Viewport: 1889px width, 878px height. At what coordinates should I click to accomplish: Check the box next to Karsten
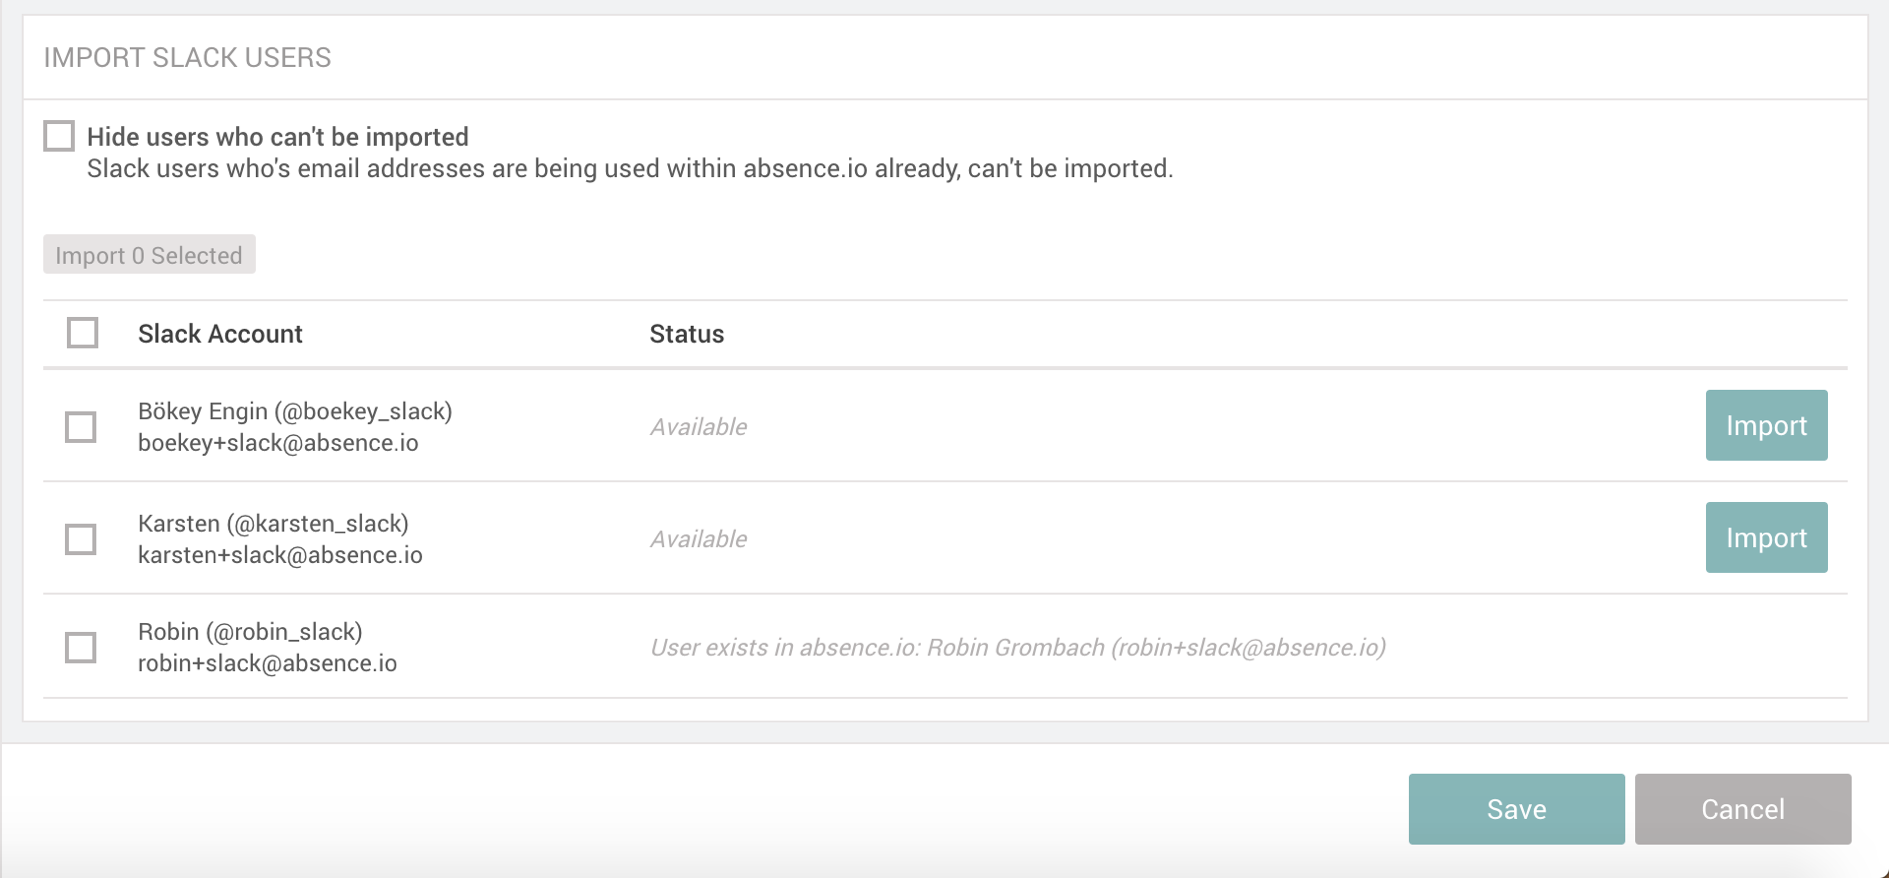81,539
